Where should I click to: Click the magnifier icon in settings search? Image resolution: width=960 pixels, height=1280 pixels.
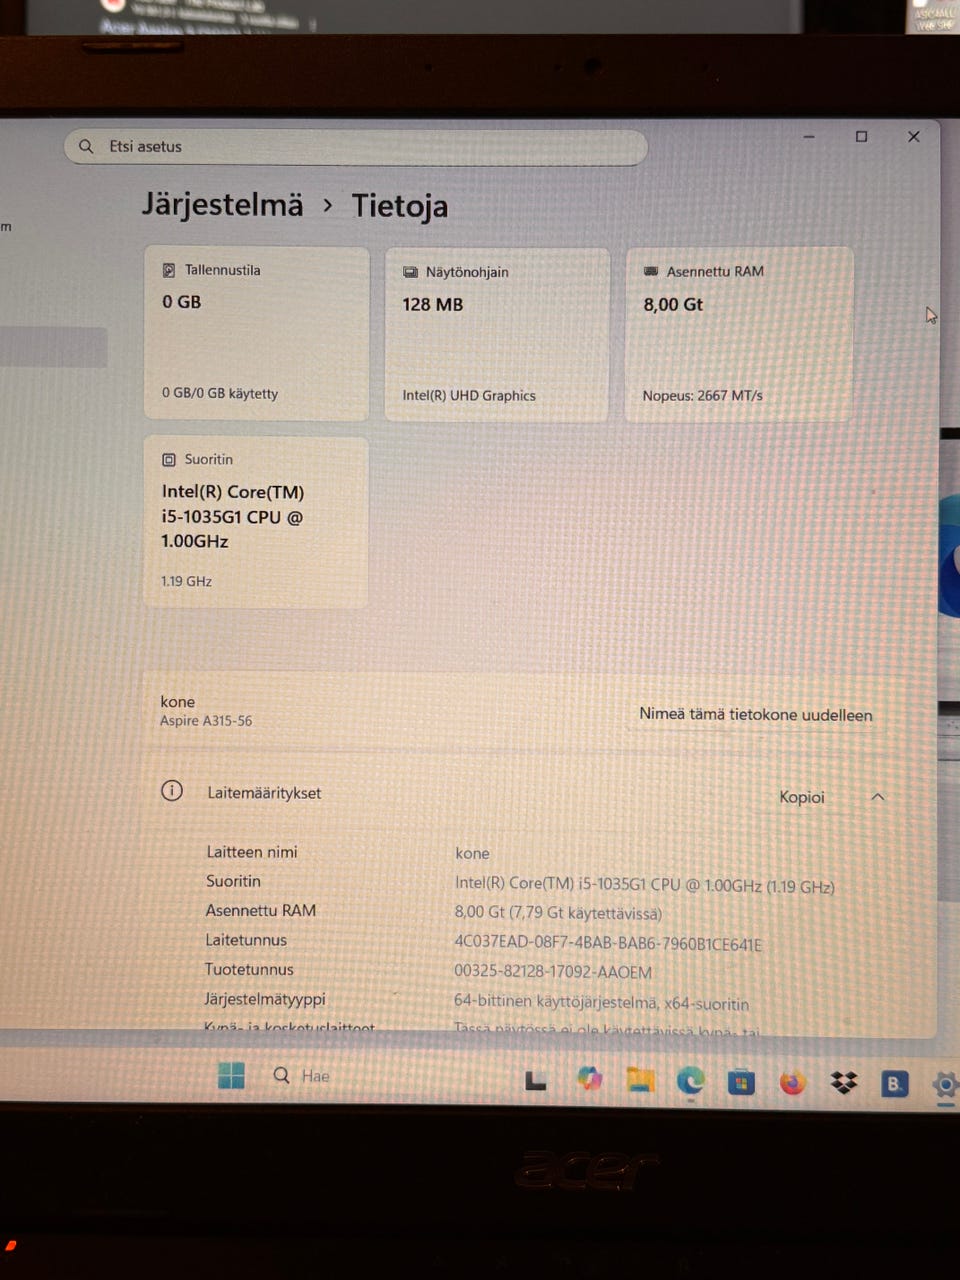(86, 146)
